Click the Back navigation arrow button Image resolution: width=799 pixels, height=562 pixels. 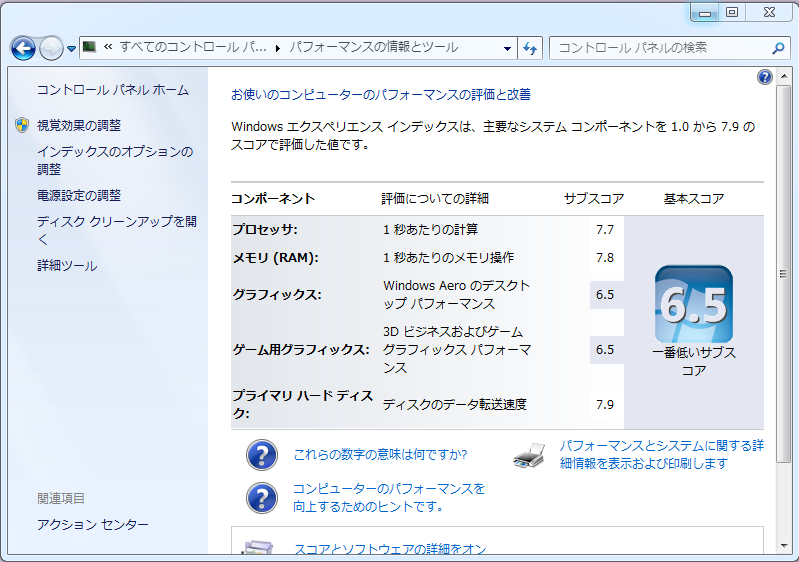(23, 49)
